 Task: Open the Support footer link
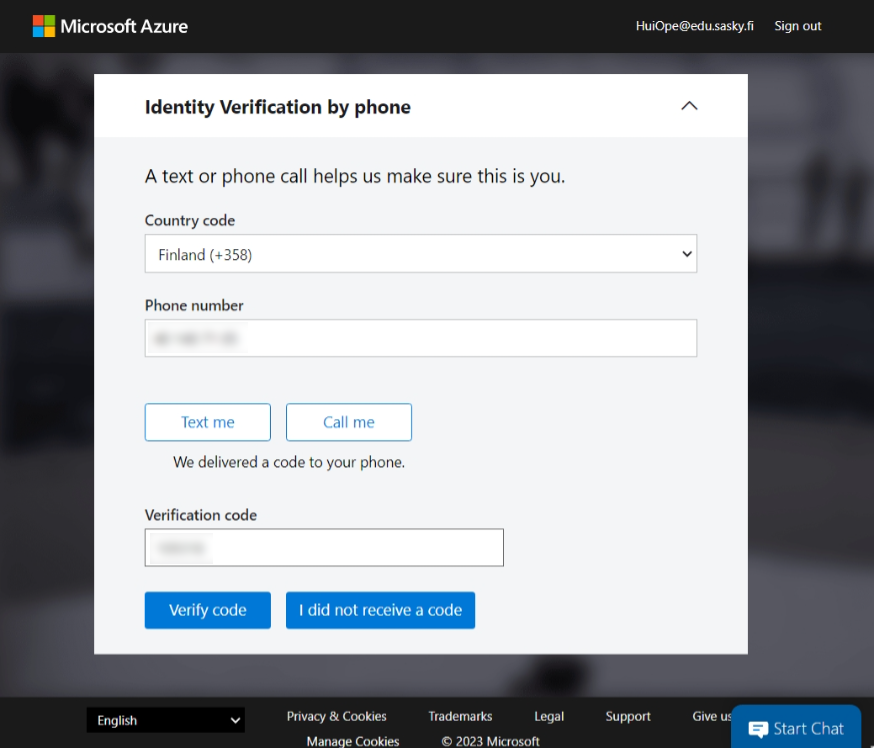click(628, 716)
